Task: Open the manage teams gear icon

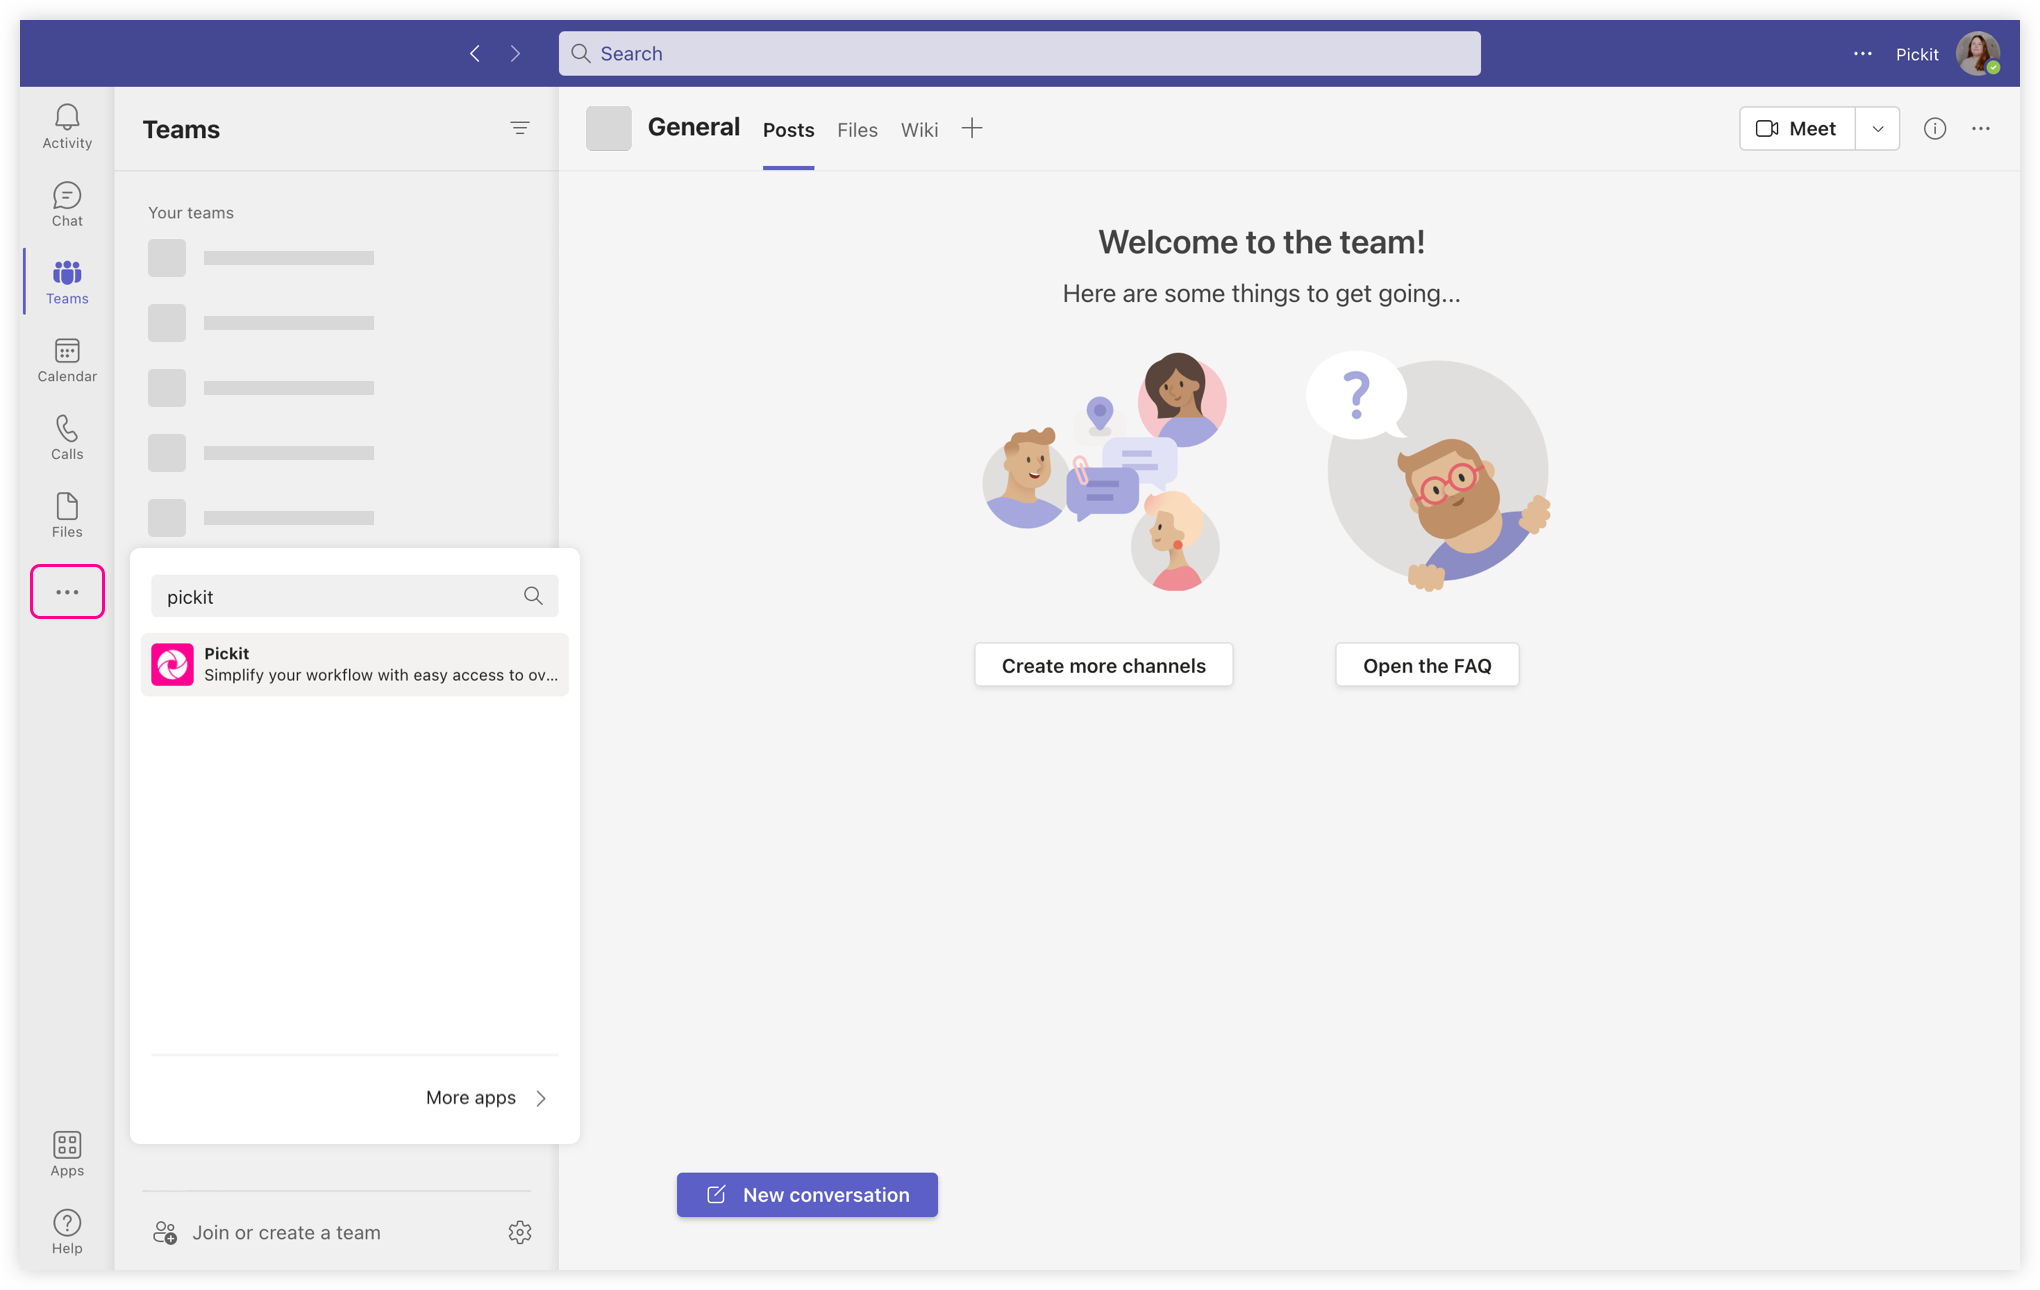Action: pos(520,1232)
